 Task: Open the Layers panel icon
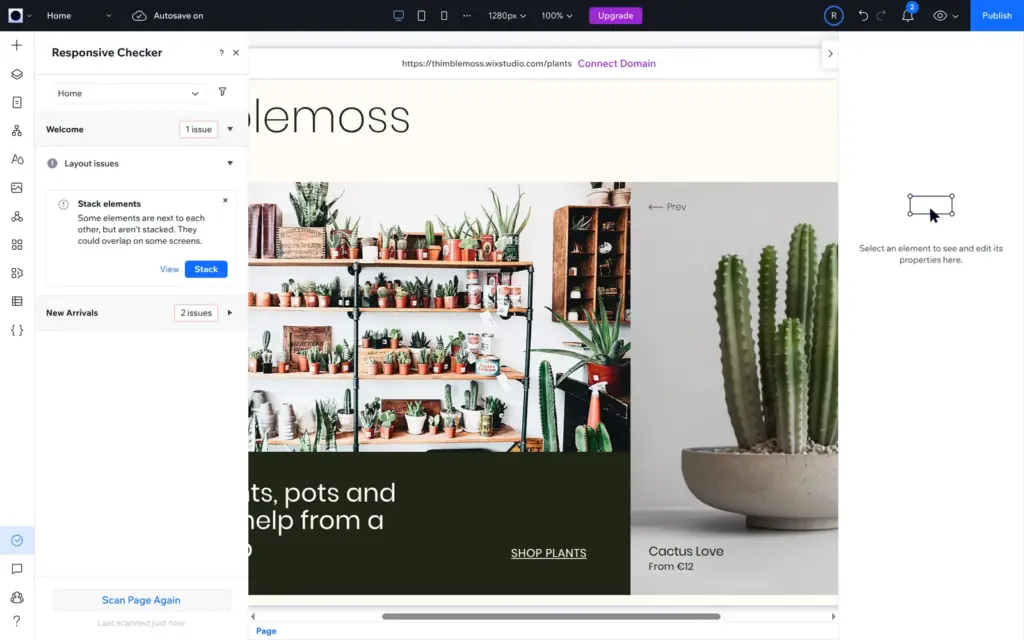tap(17, 74)
